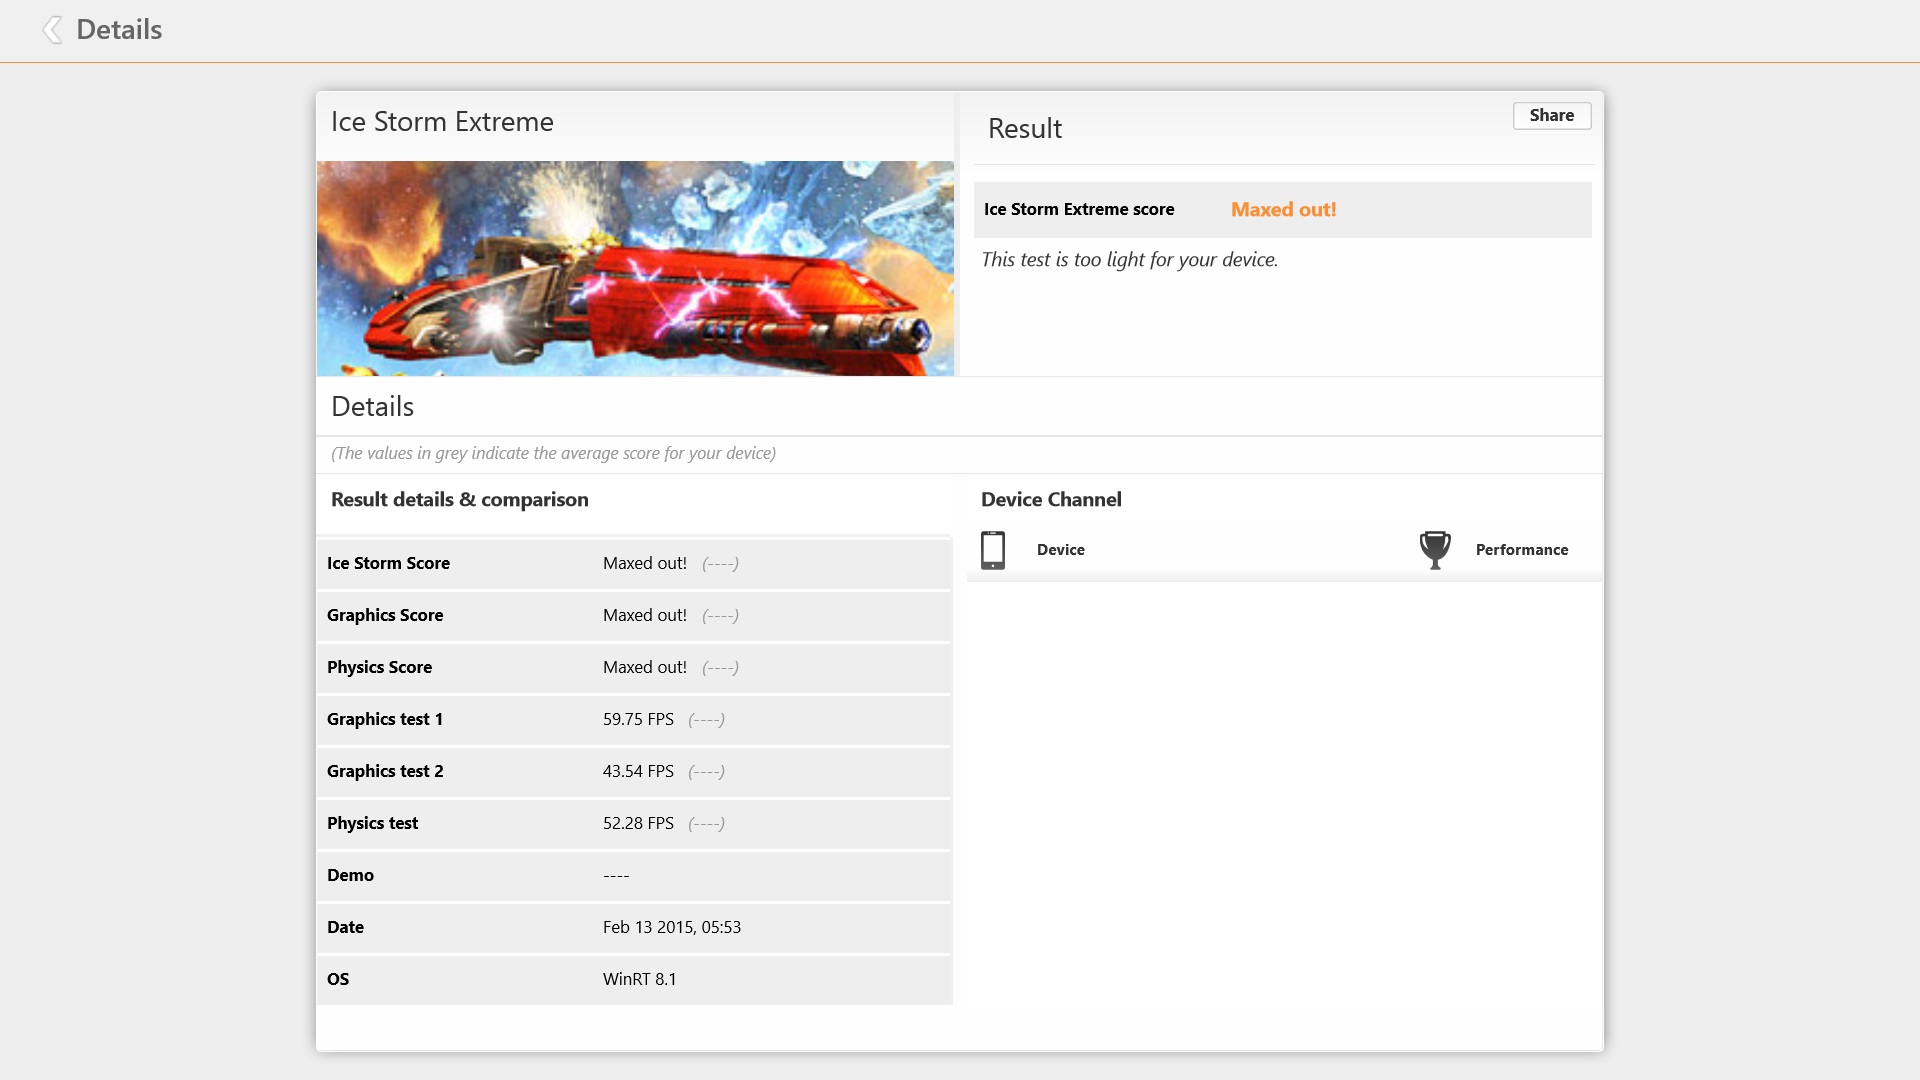Select the Graphics Score row label

coord(385,616)
